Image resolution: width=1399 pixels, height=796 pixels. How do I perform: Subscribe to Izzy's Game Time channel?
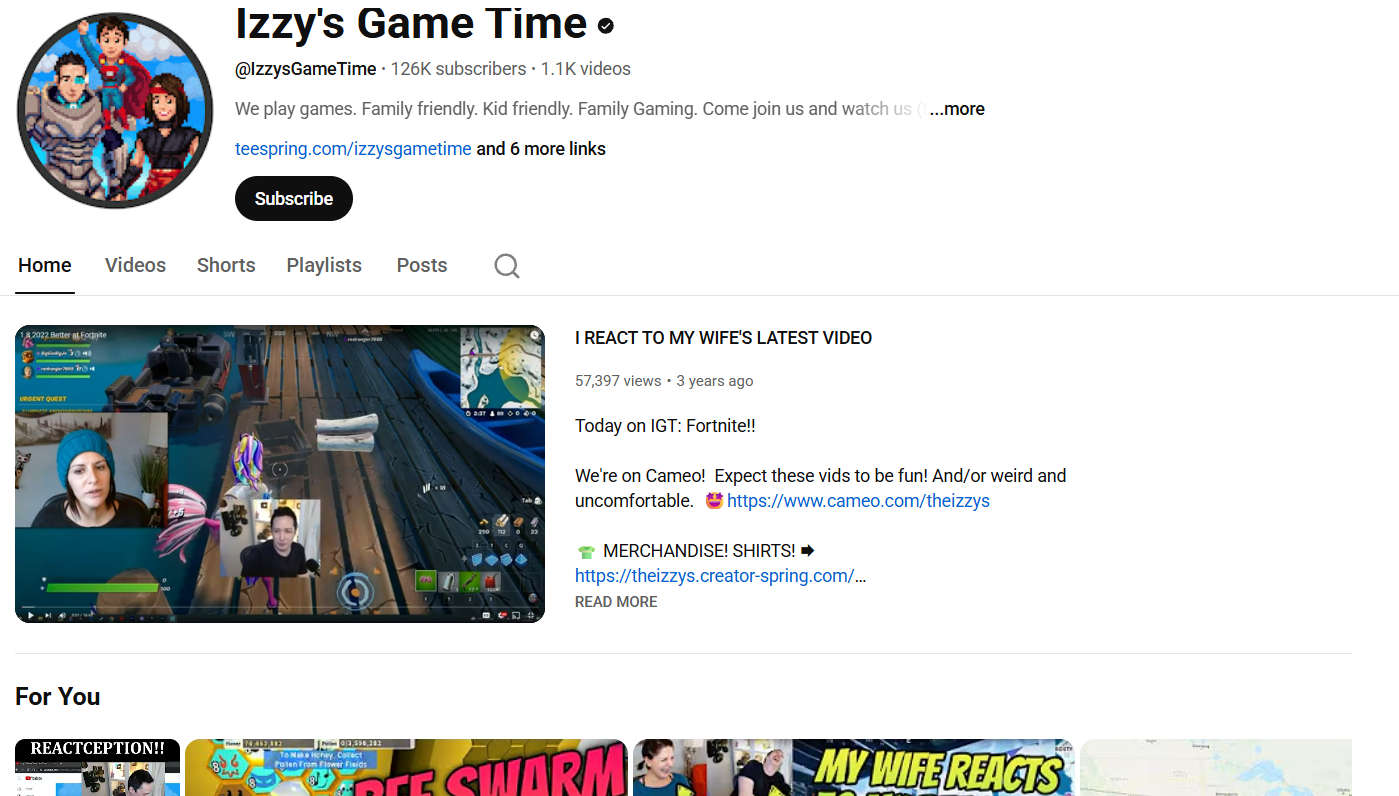294,198
